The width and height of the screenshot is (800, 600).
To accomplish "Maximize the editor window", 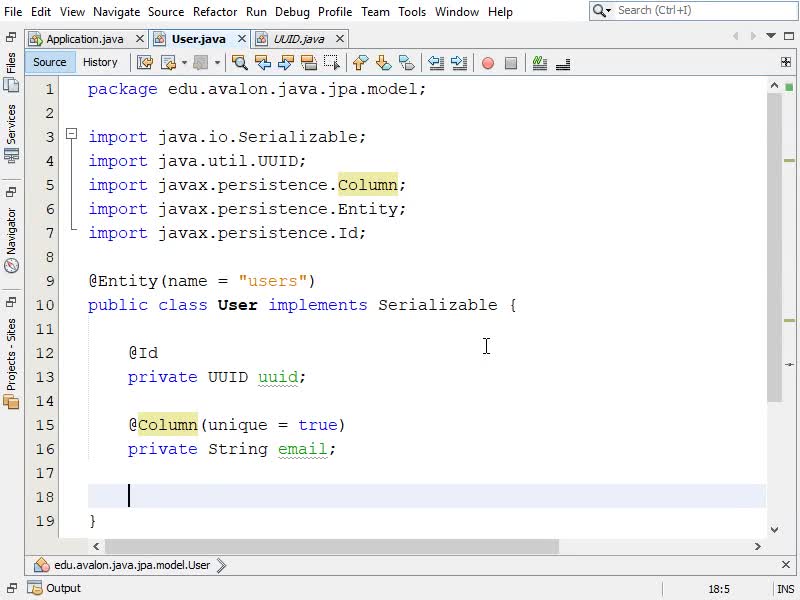I will [x=789, y=36].
